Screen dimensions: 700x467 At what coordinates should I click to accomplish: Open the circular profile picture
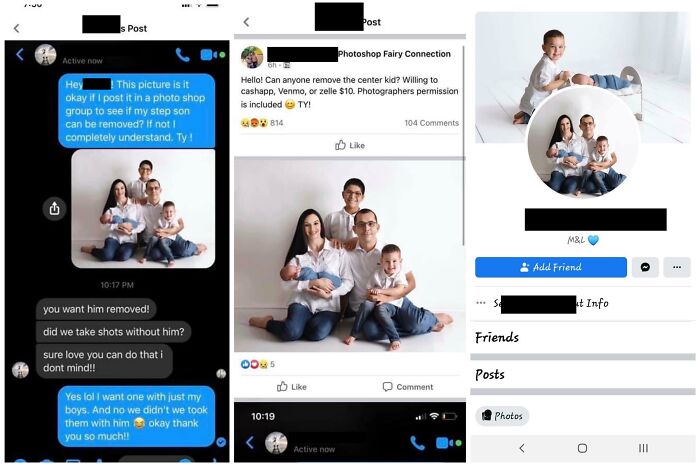pyautogui.click(x=583, y=142)
